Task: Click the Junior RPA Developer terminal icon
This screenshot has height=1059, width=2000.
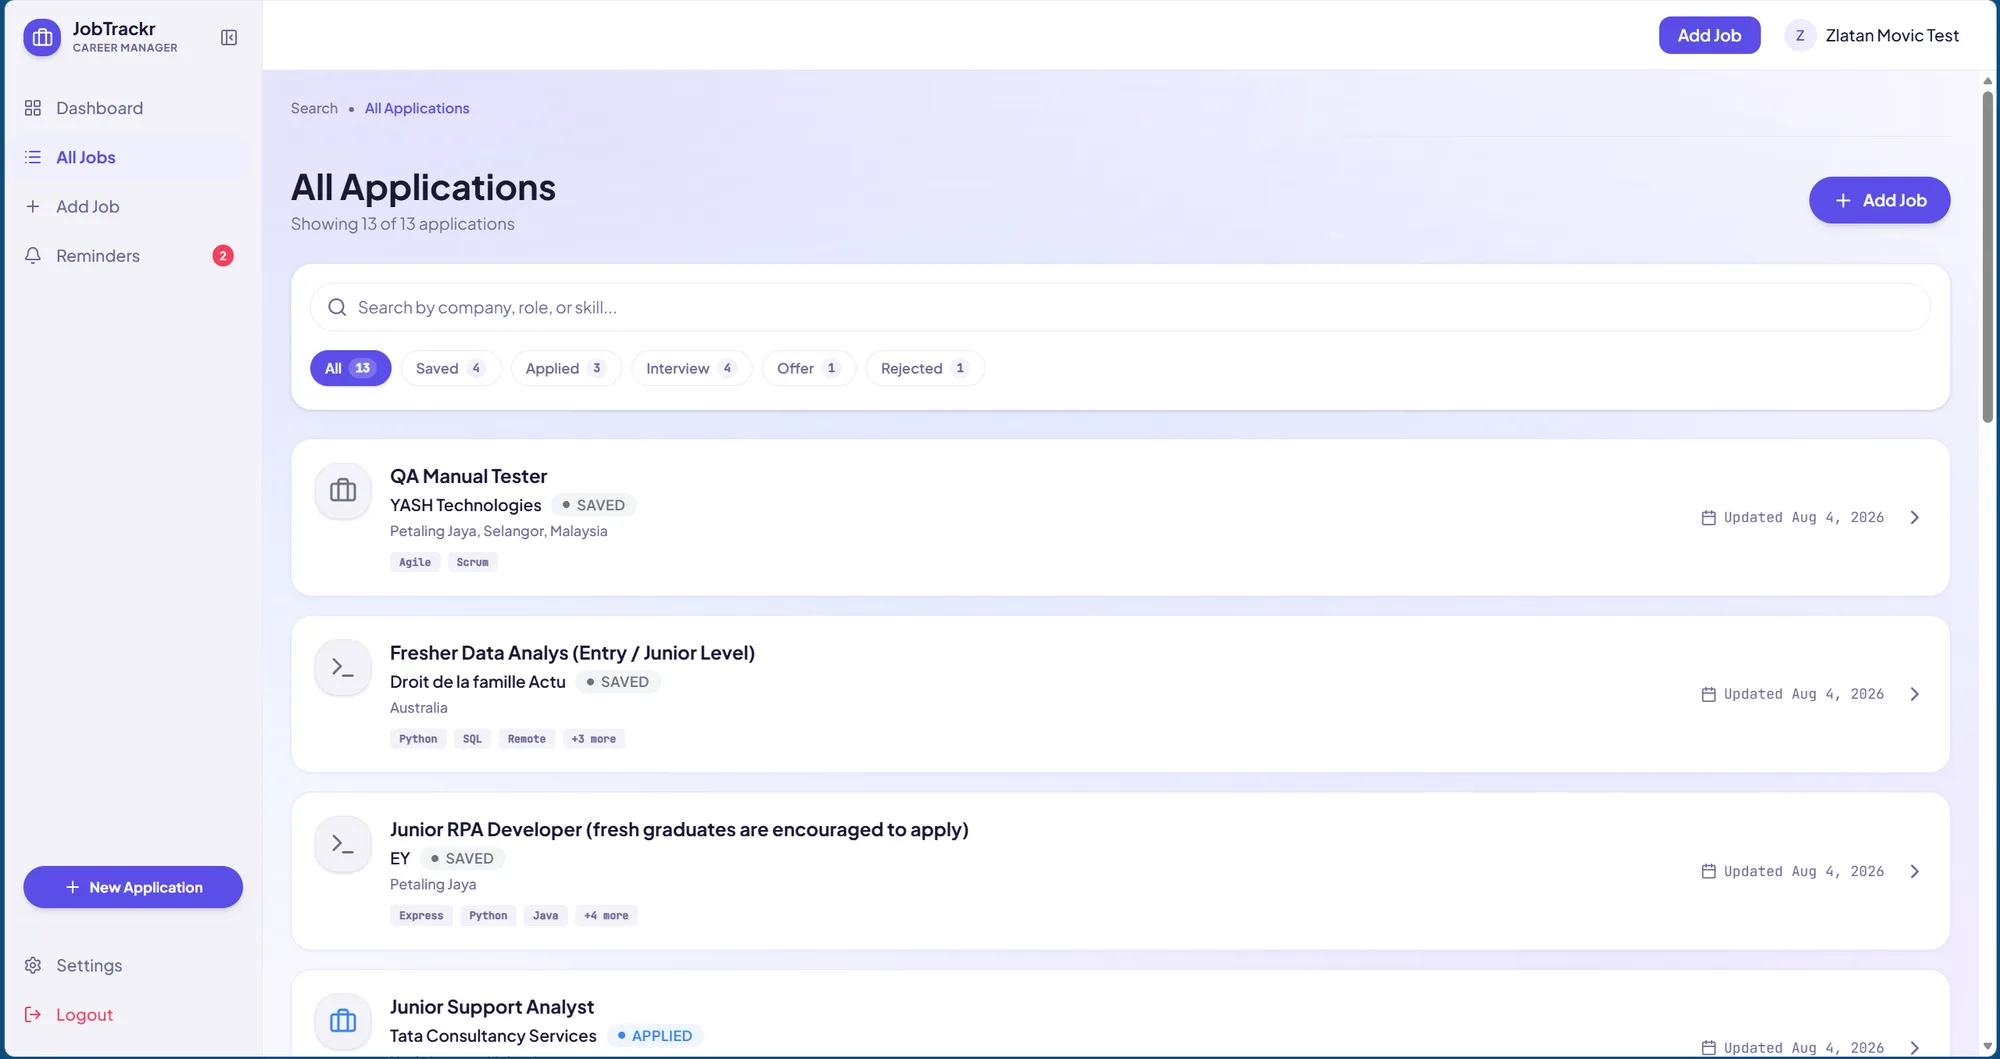Action: click(343, 844)
